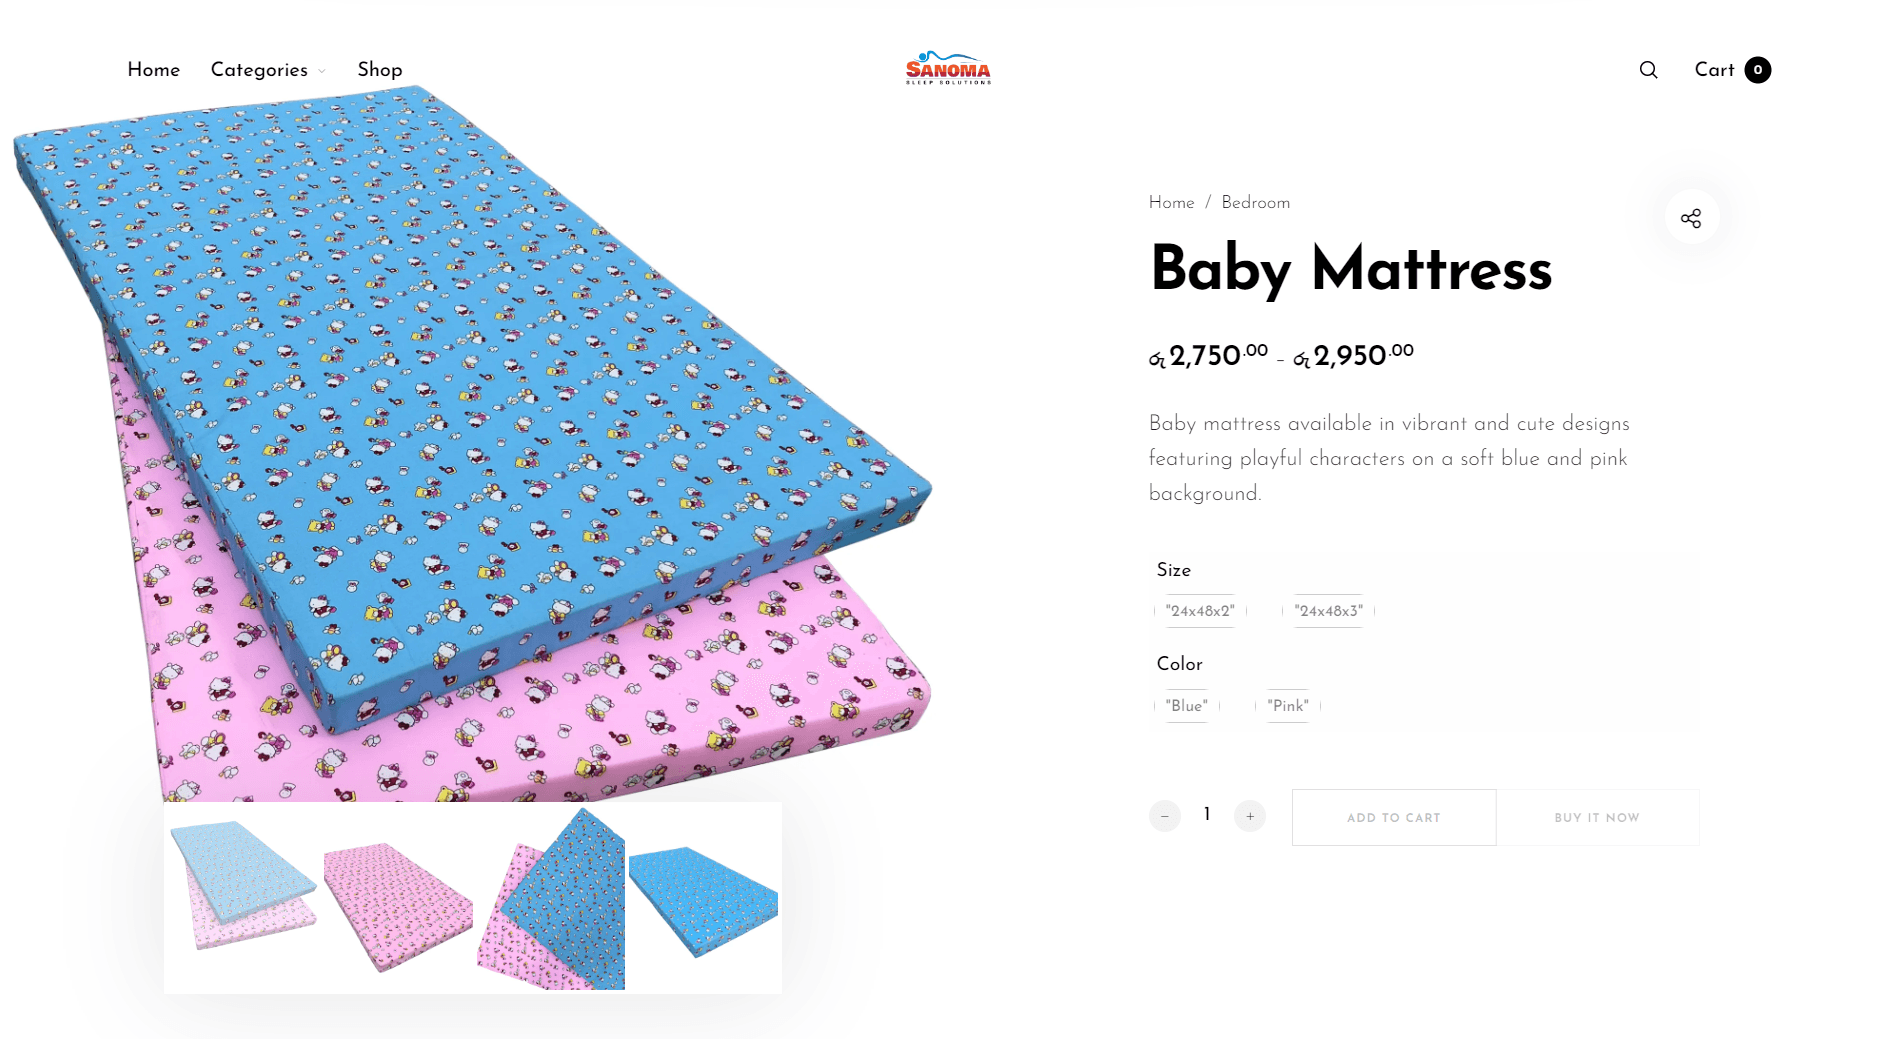
Task: Open the Home menu item
Action: [153, 70]
